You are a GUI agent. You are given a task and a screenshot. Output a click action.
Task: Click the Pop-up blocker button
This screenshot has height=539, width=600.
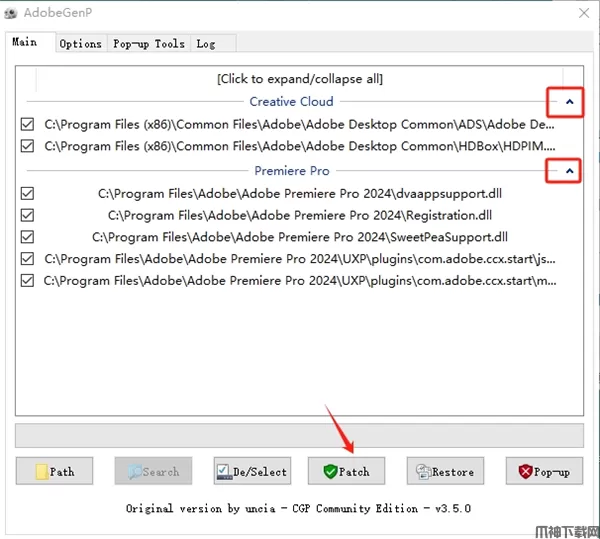[544, 471]
